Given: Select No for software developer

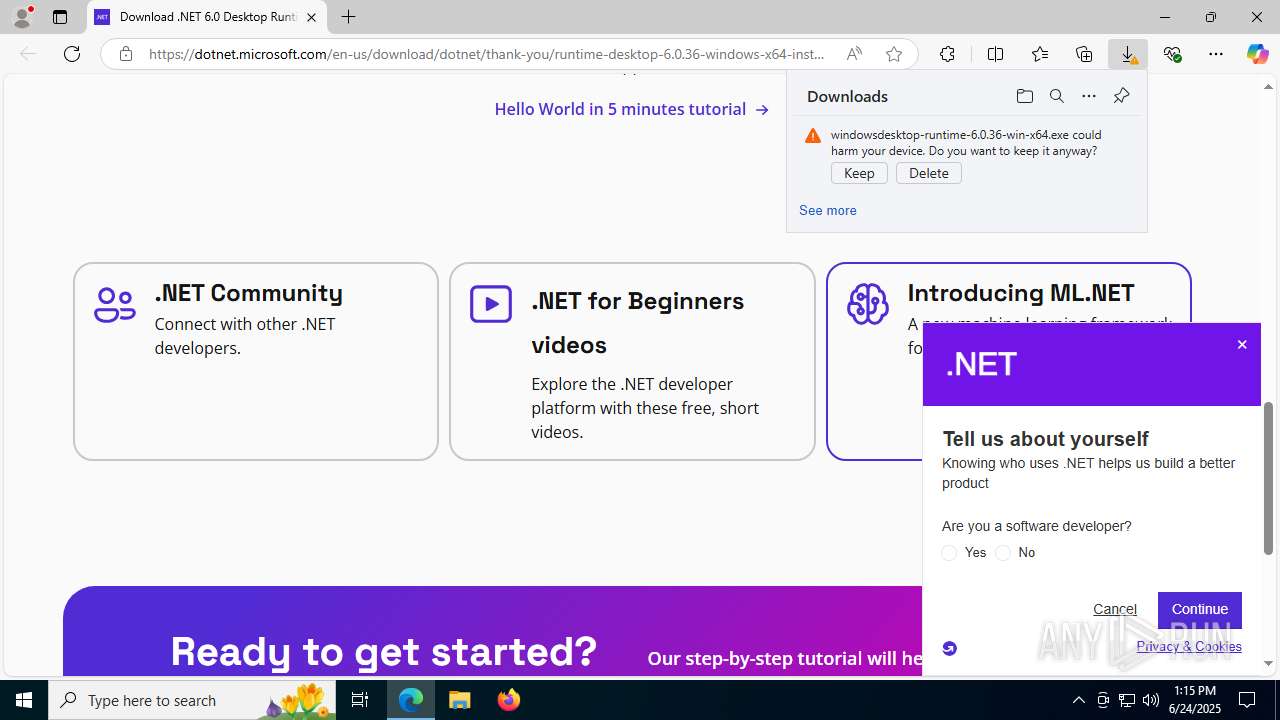Looking at the screenshot, I should pyautogui.click(x=1003, y=553).
